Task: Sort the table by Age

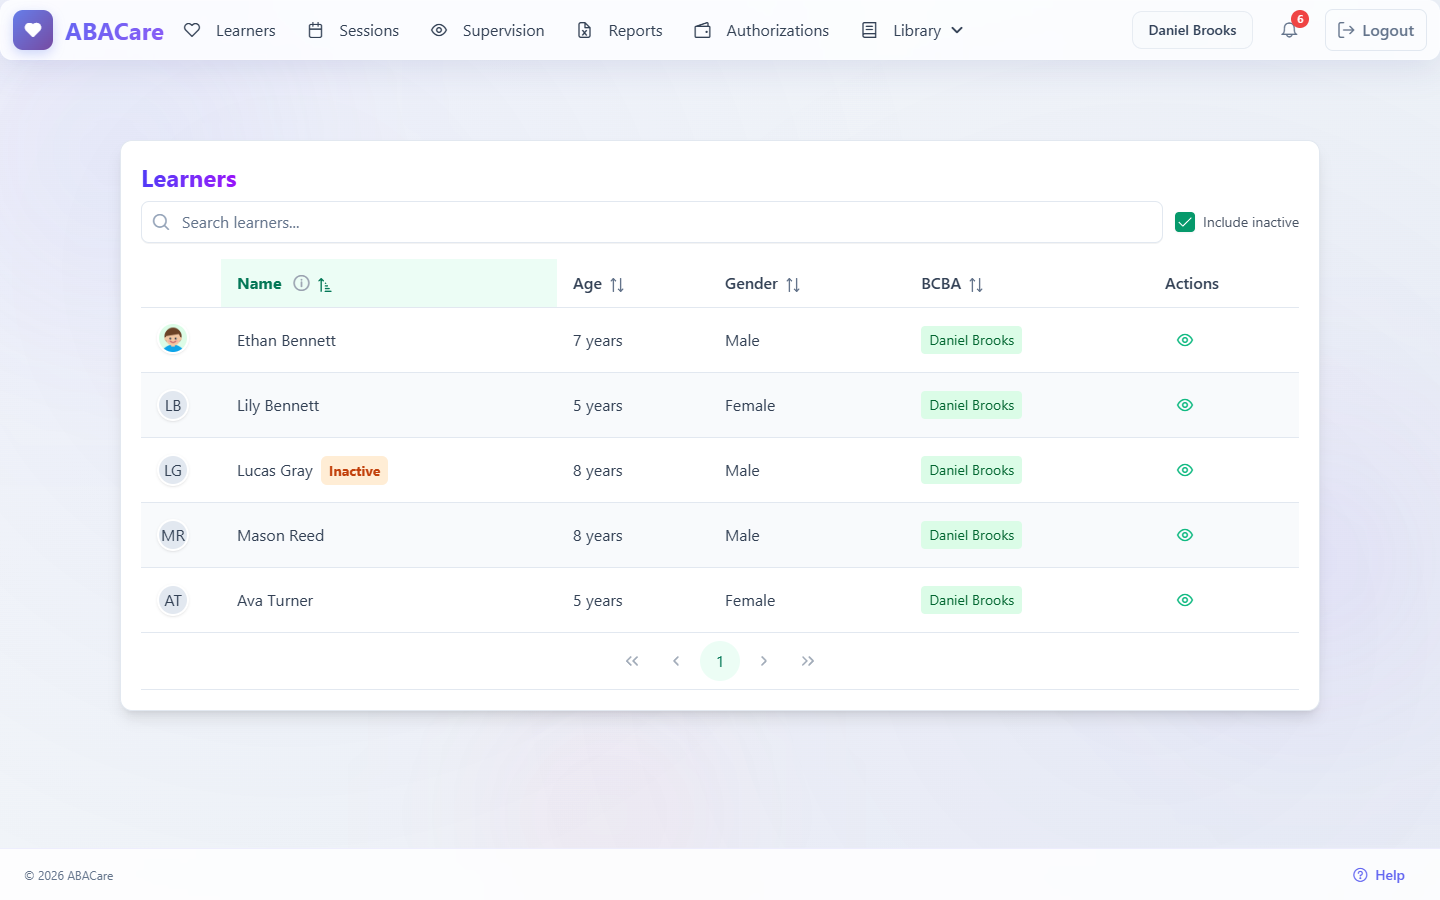Action: point(617,284)
